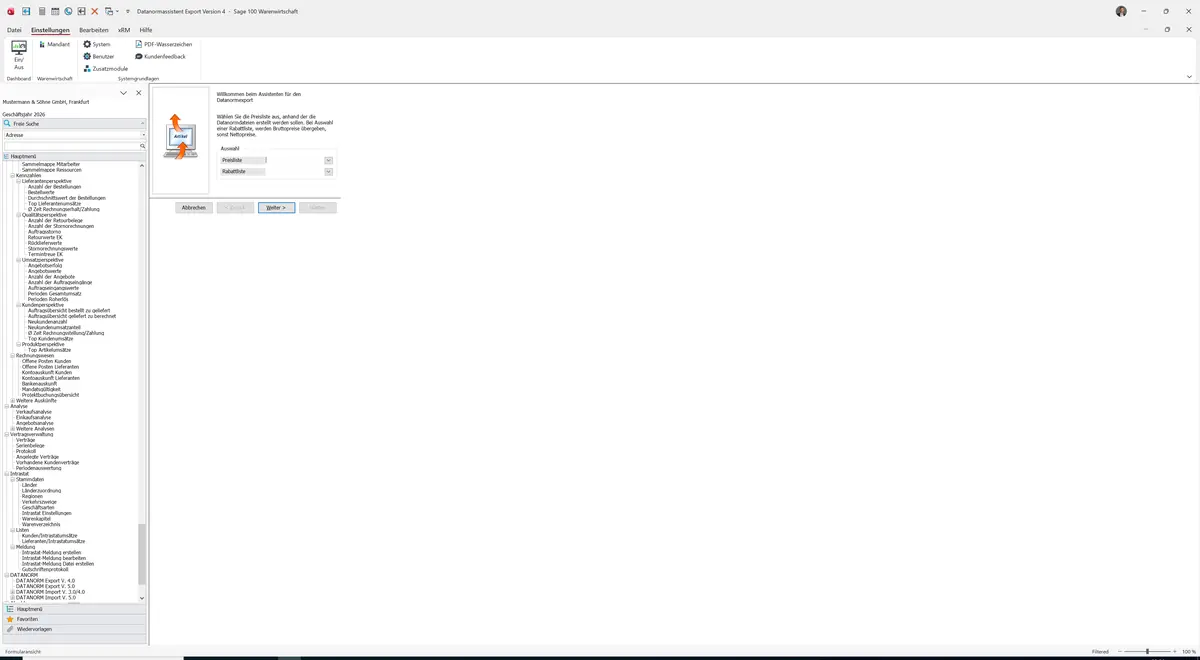This screenshot has height=660, width=1200.
Task: Collapse the navigation pane with the chevron
Action: tap(124, 93)
